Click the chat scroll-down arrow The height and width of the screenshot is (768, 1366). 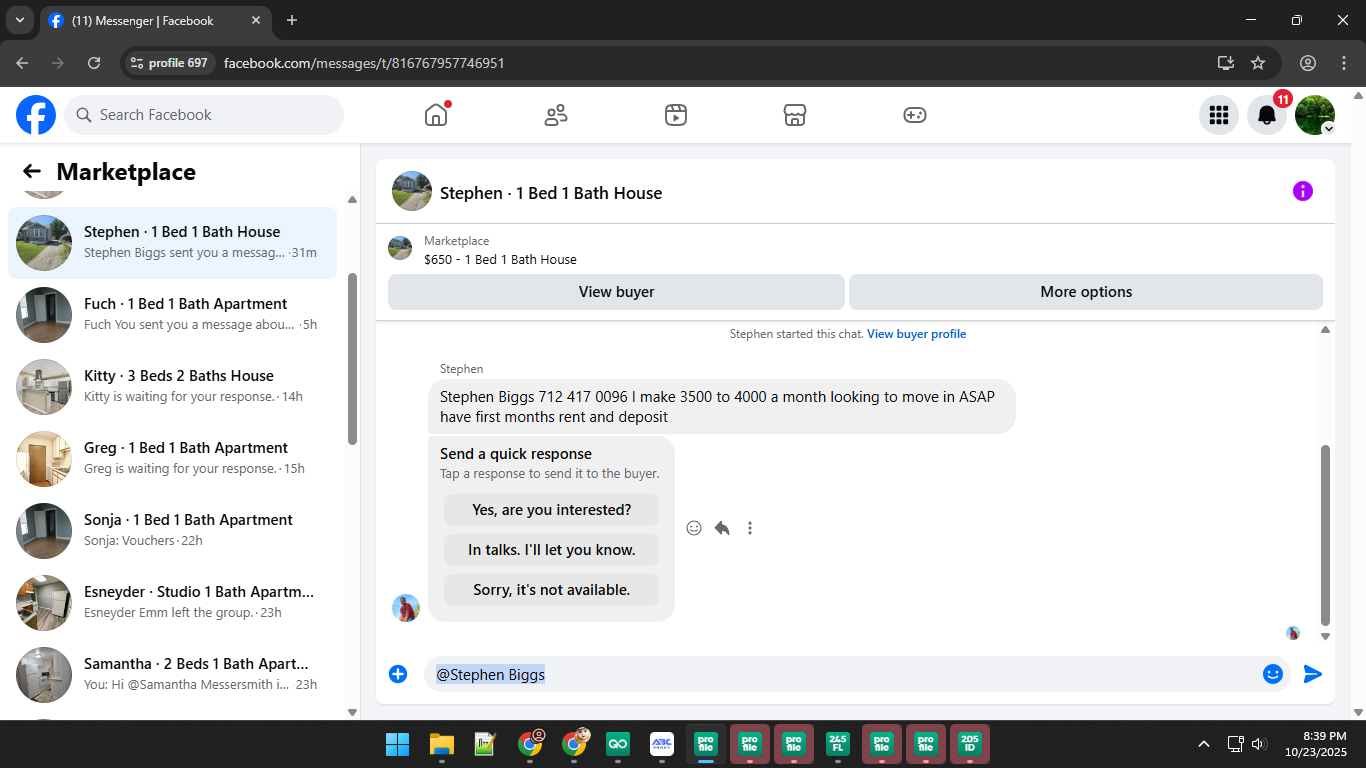1326,636
